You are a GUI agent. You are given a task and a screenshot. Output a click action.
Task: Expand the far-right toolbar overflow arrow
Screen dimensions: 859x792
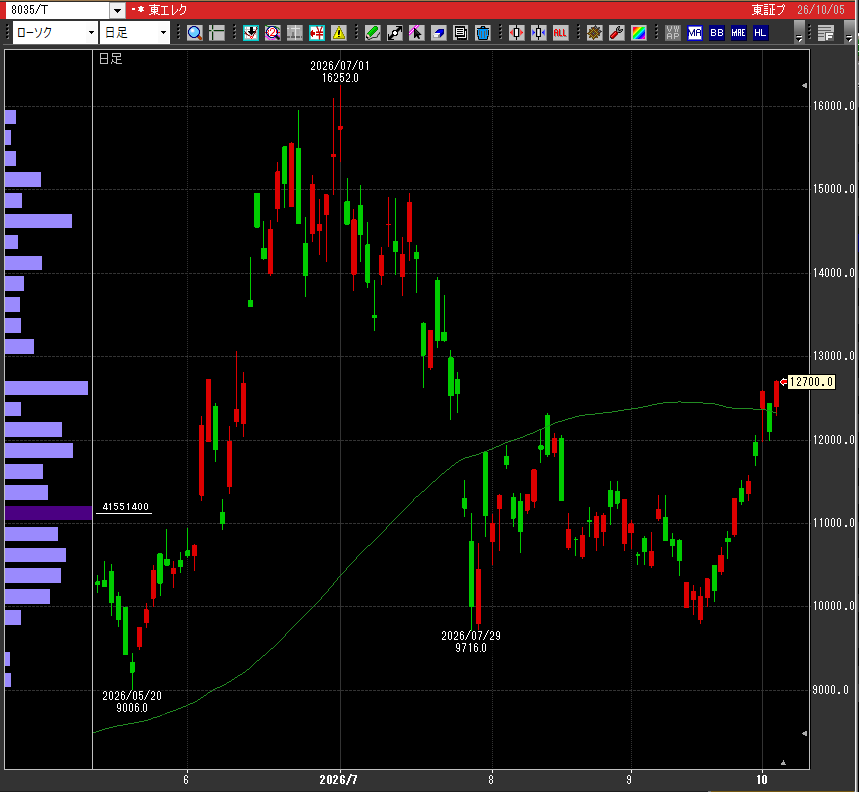point(849,33)
